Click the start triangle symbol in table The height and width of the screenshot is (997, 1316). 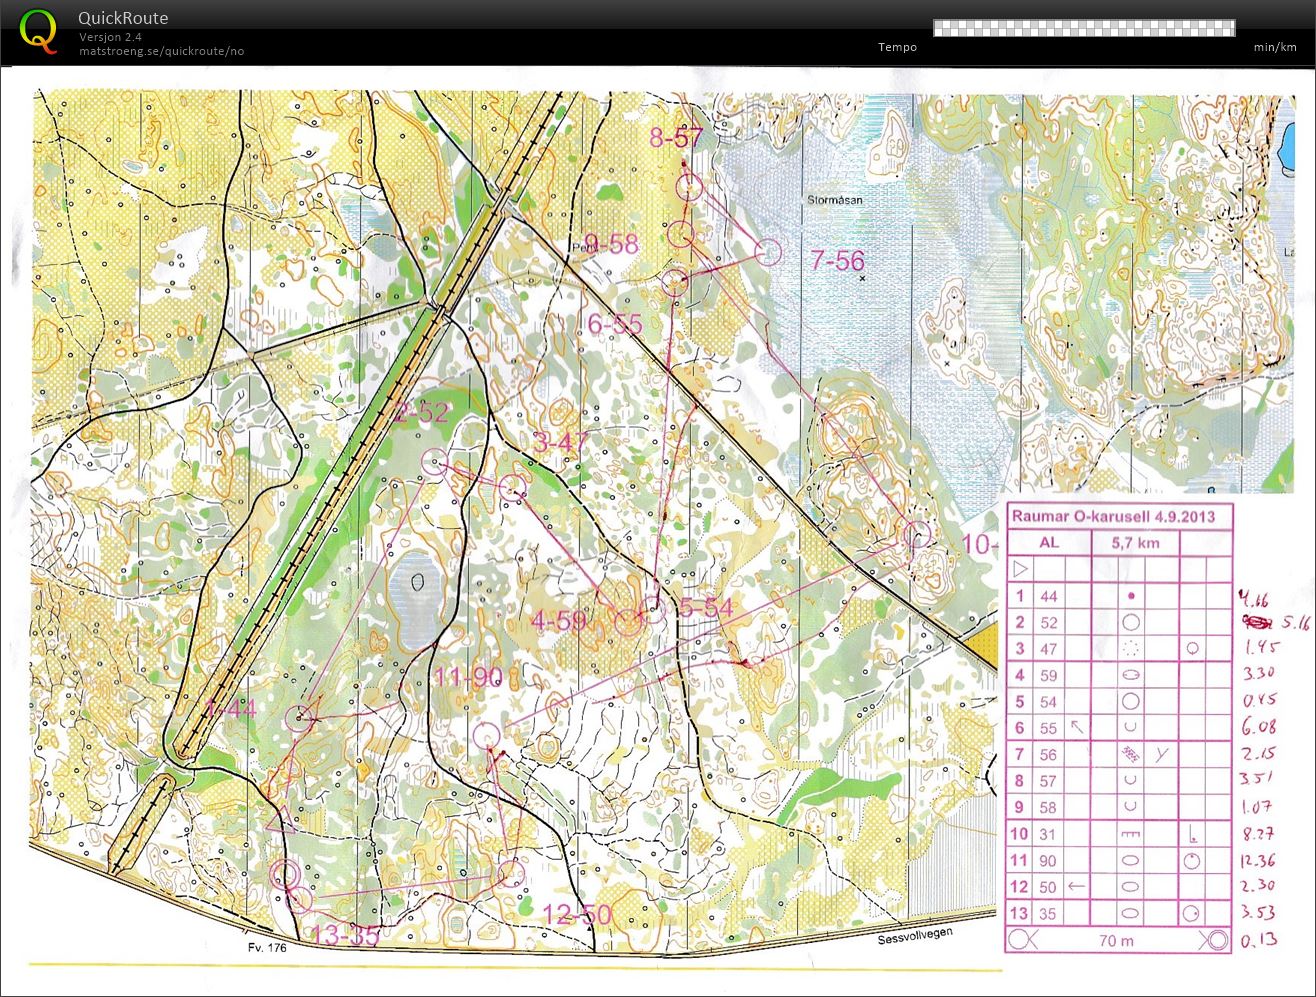click(1020, 569)
